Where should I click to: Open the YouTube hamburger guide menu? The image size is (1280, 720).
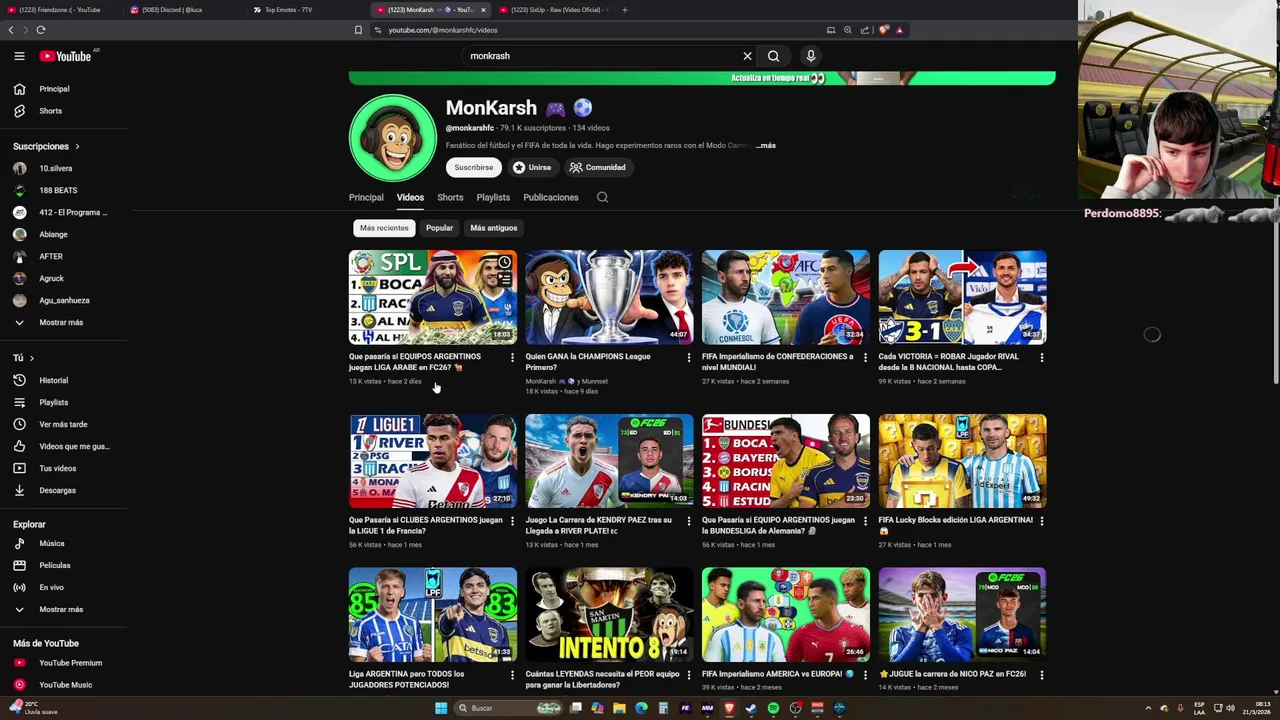tap(19, 56)
